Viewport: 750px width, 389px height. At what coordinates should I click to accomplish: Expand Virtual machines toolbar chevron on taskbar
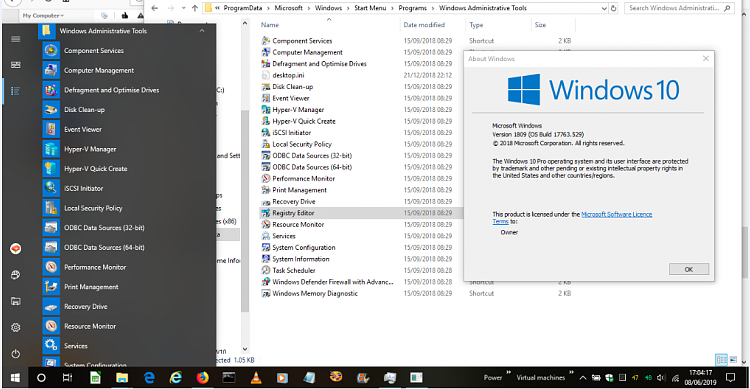coord(571,372)
